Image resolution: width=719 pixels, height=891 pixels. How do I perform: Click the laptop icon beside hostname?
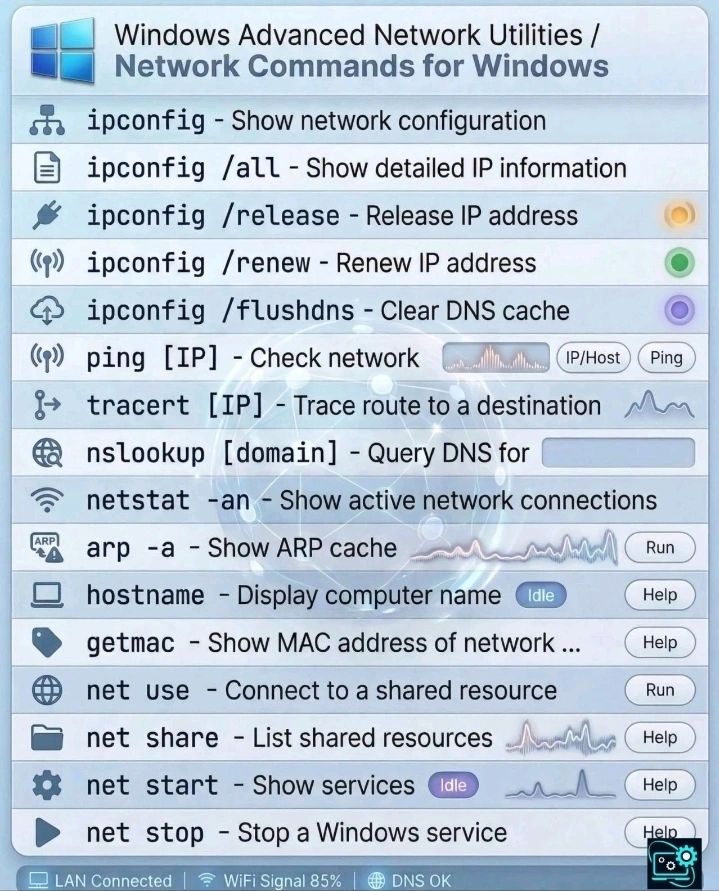coord(47,595)
